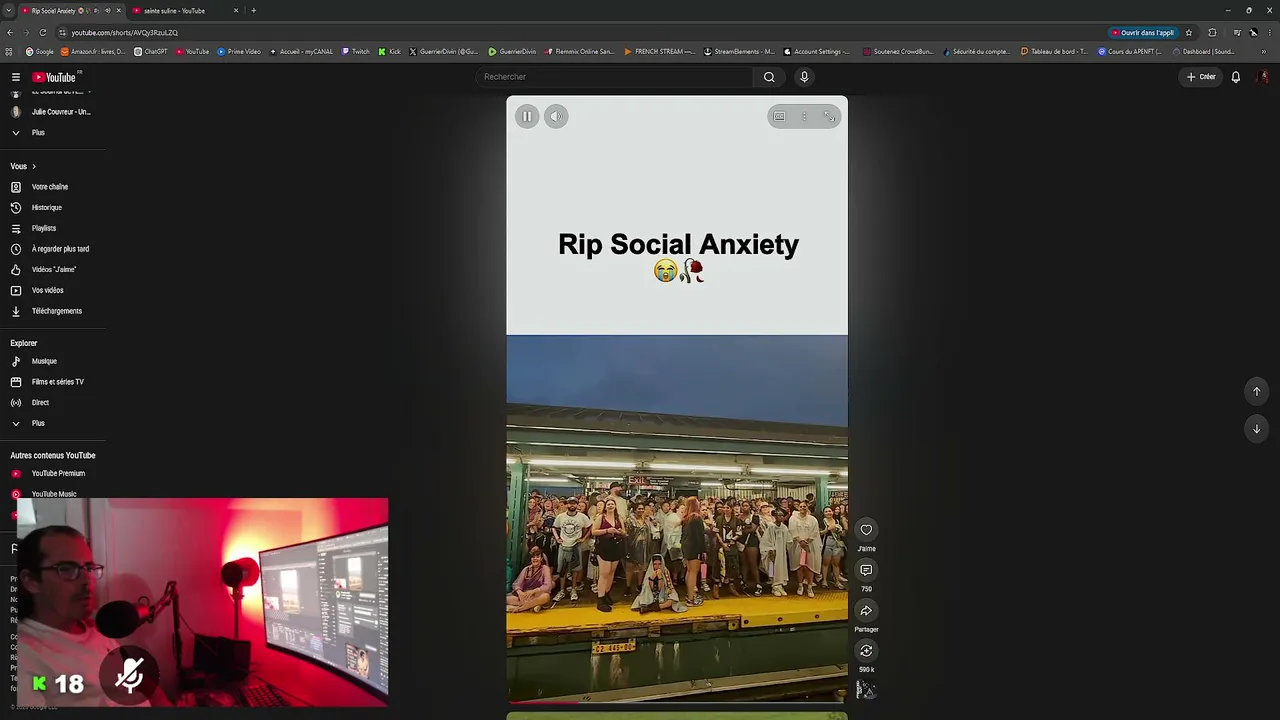Open the apps grid in the bookmarks bar
Screen dimensions: 1280x720
(x=9, y=52)
